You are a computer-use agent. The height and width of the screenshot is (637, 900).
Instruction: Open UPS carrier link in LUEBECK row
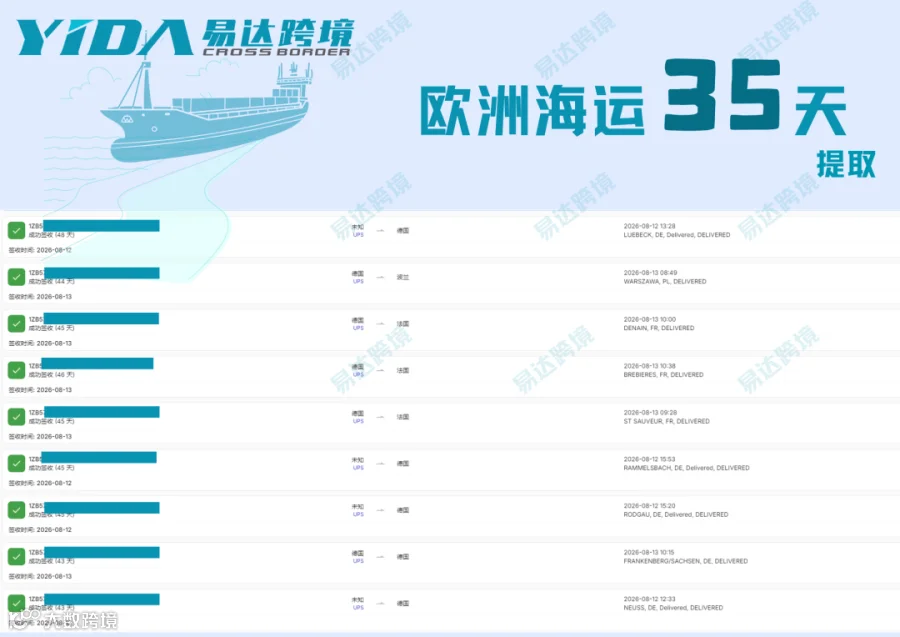(x=358, y=235)
